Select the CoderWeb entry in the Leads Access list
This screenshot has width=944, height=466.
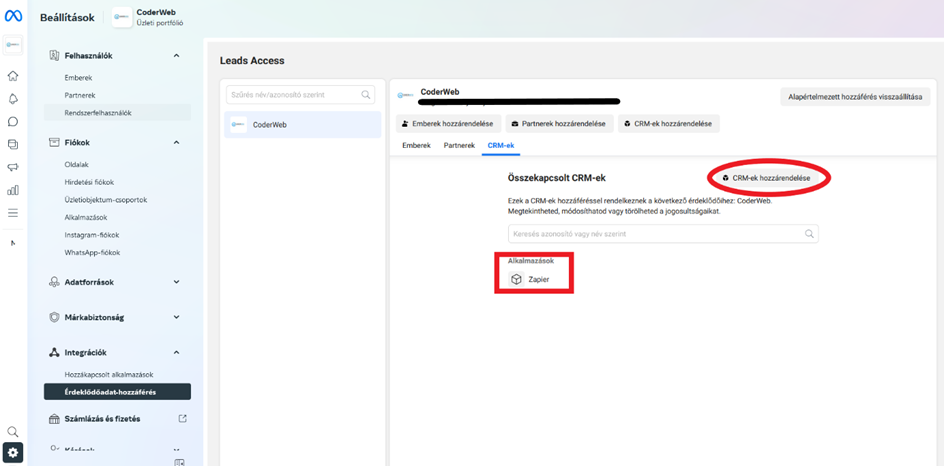pos(303,125)
